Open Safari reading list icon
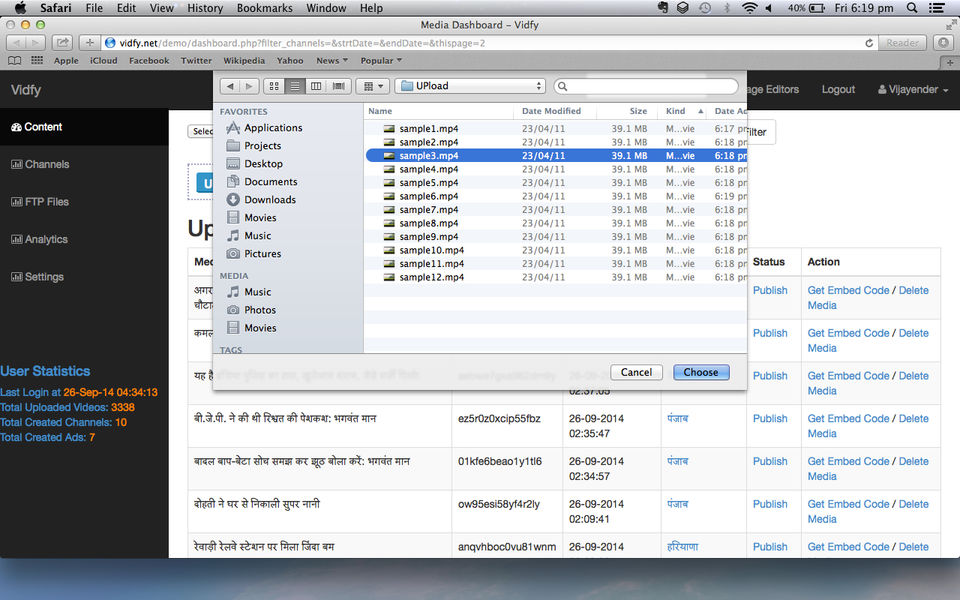This screenshot has width=960, height=600. coord(15,61)
